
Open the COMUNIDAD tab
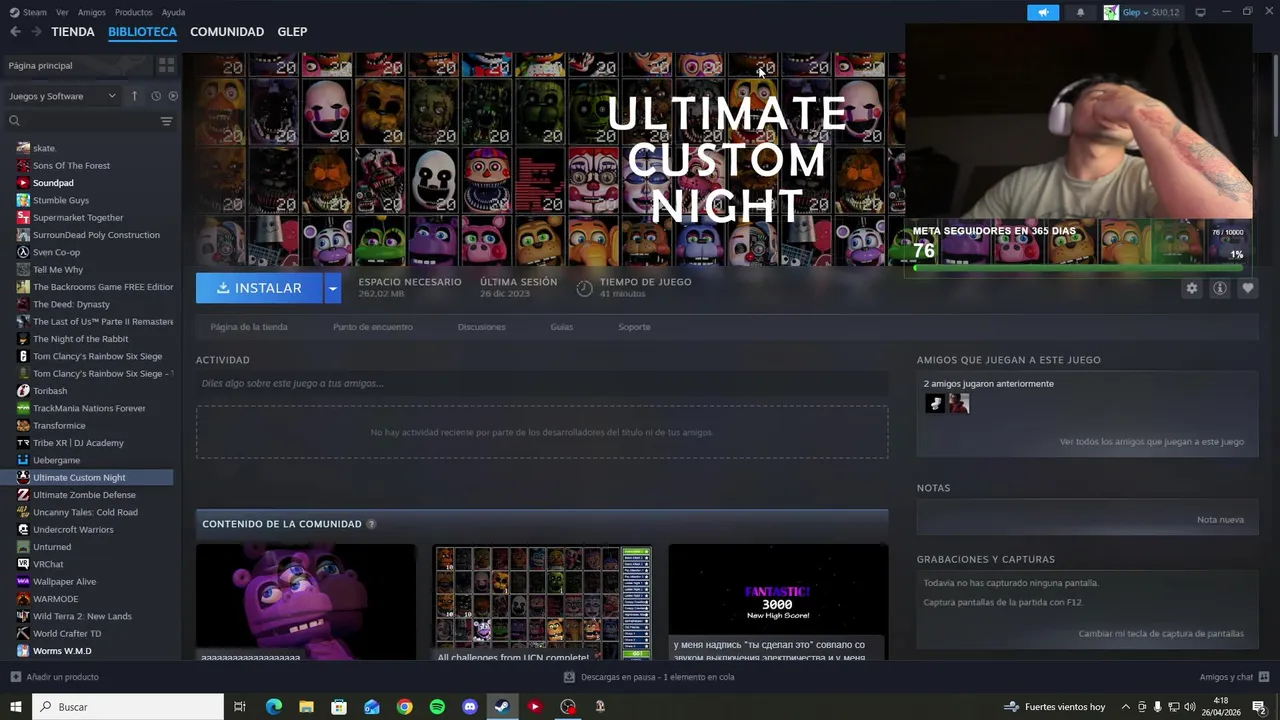[227, 32]
